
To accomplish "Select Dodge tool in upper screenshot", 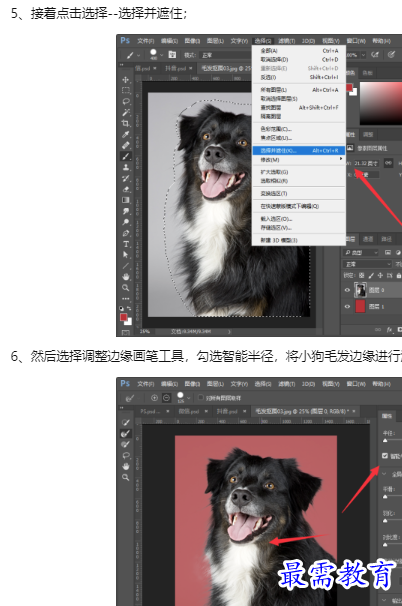I will [x=126, y=222].
